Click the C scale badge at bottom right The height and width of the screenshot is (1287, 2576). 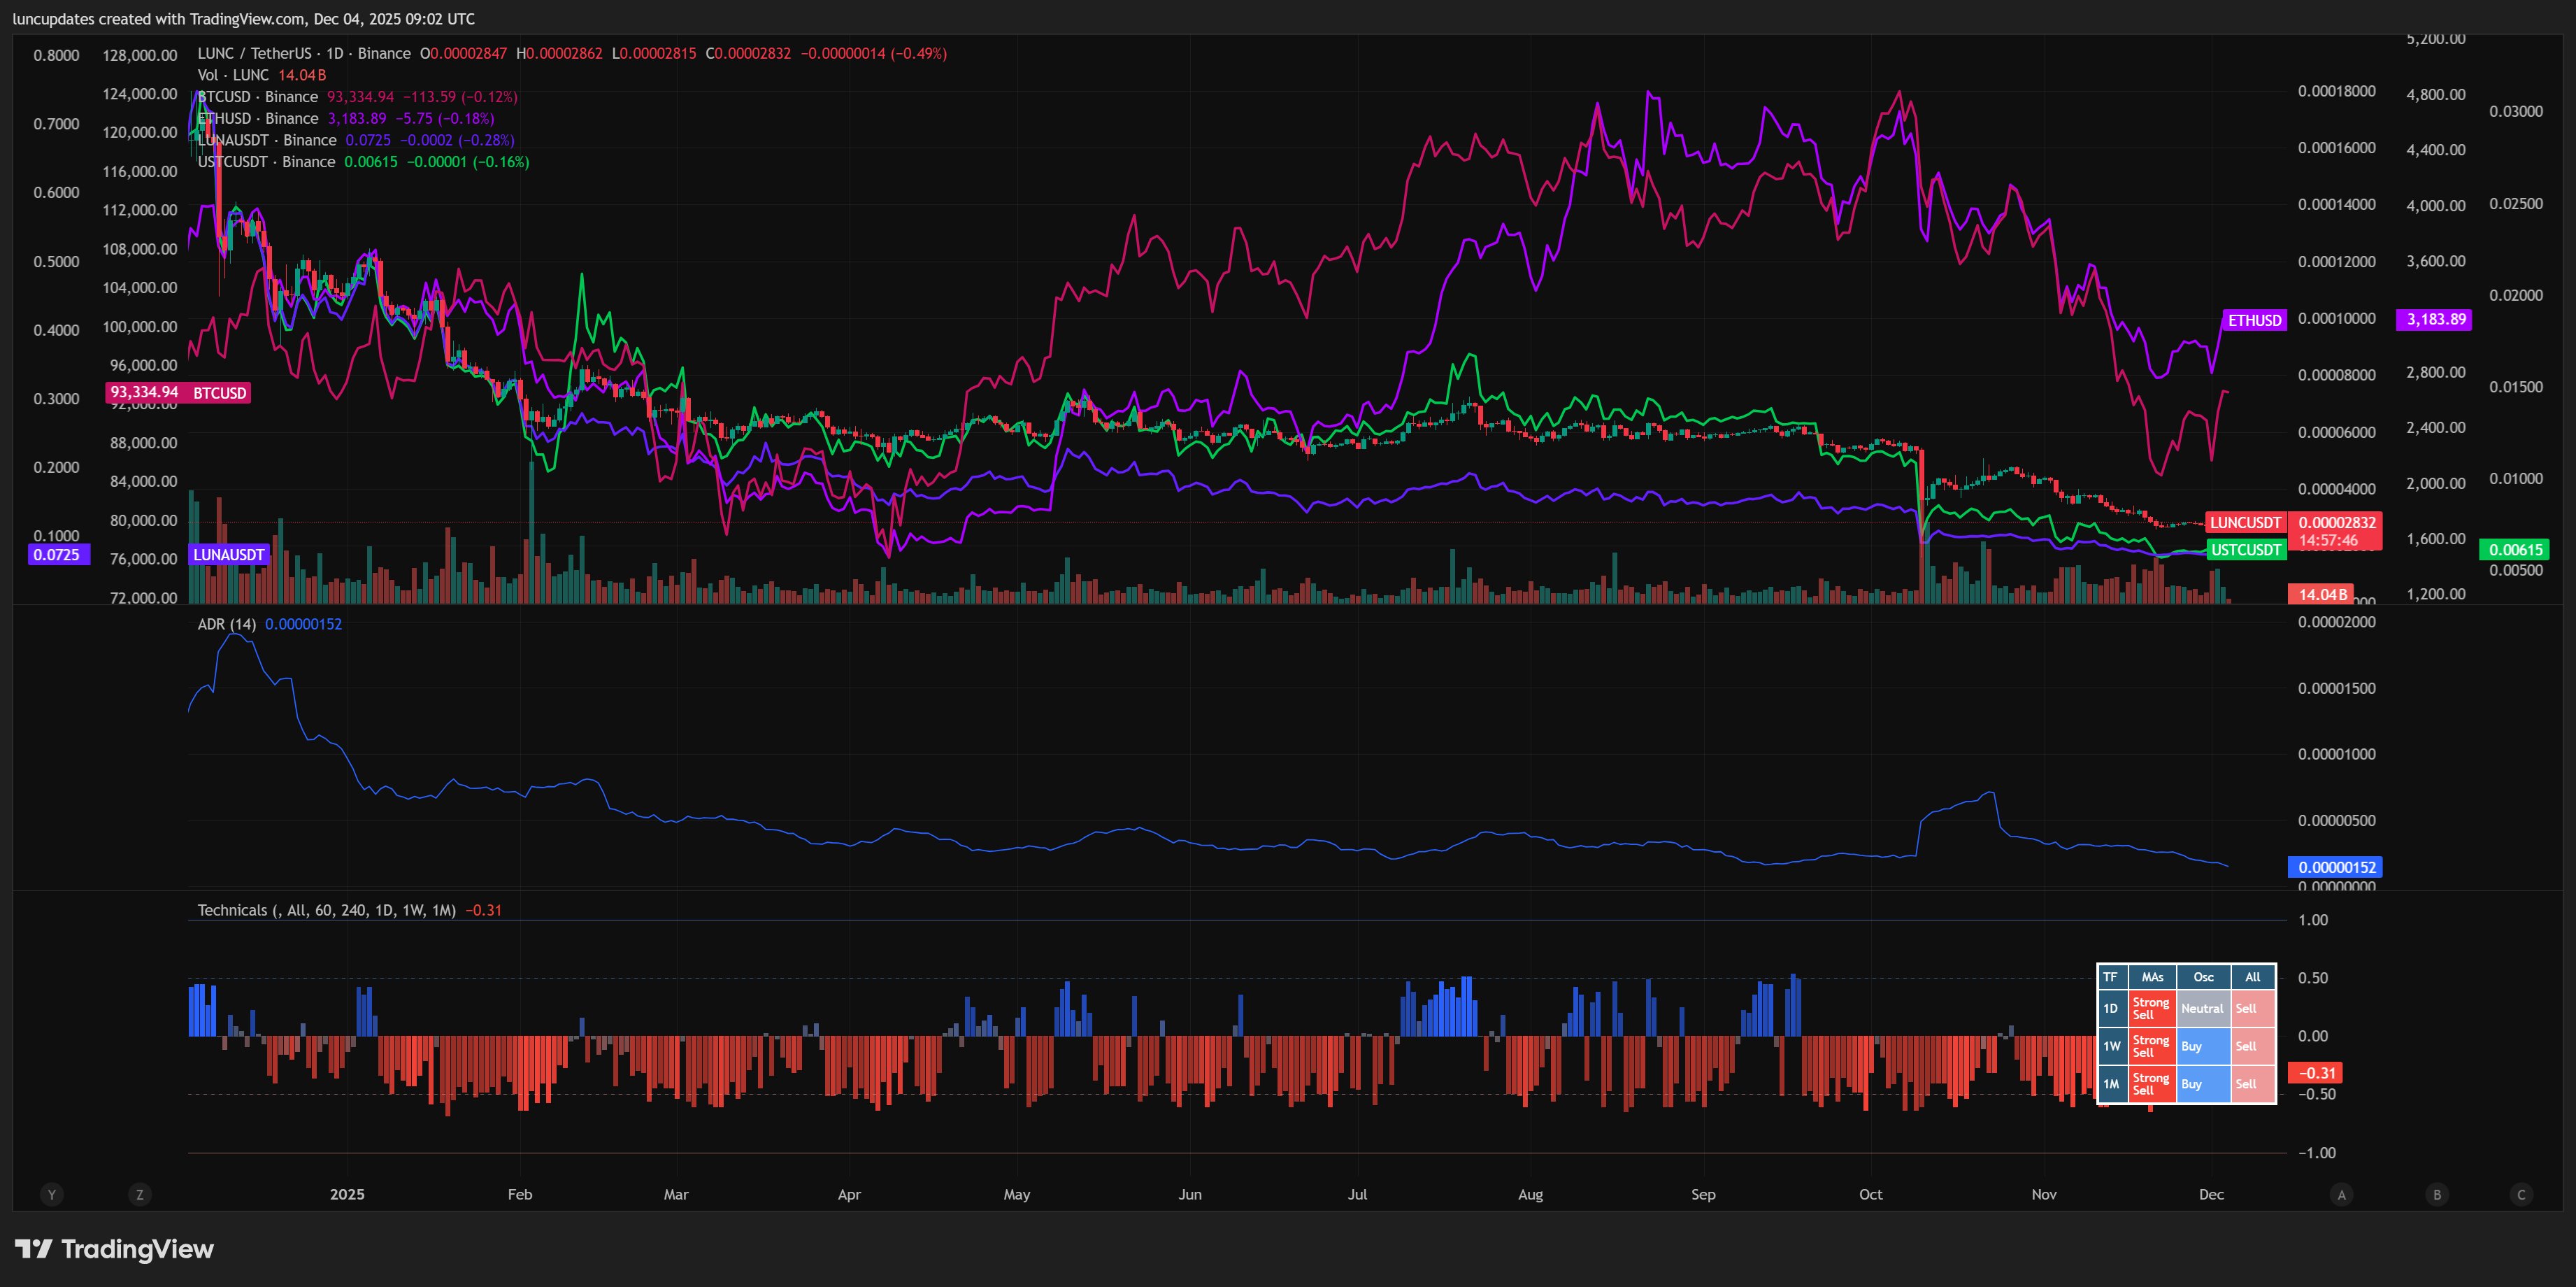2521,1194
